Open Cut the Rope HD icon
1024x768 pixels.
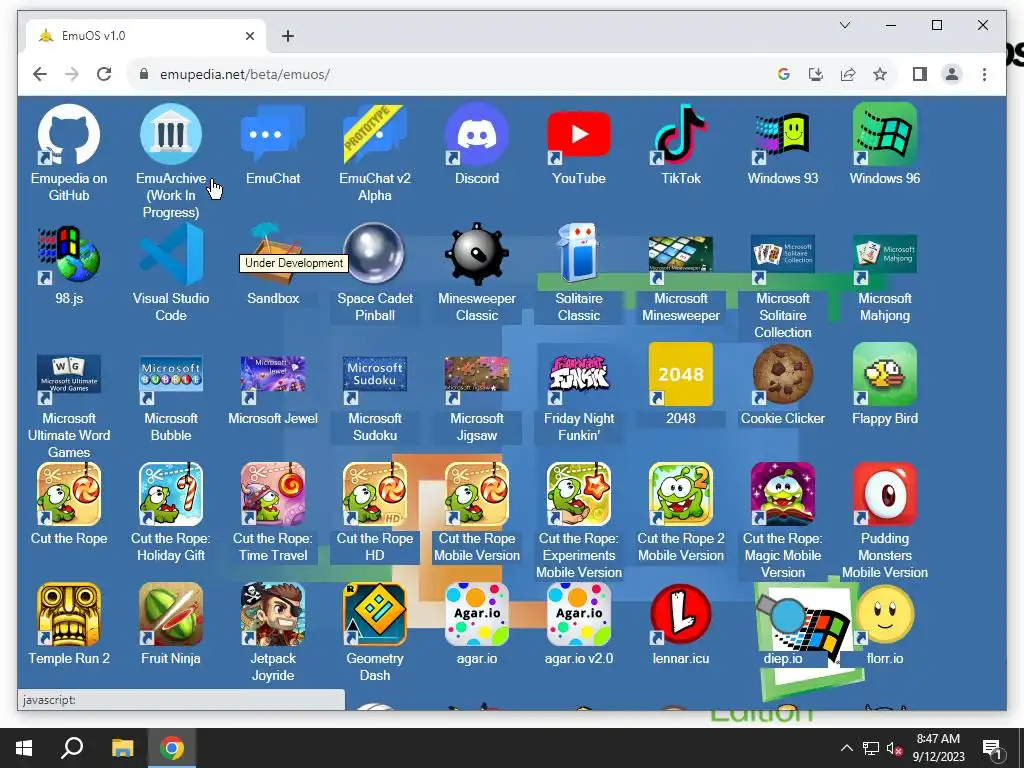coord(375,494)
